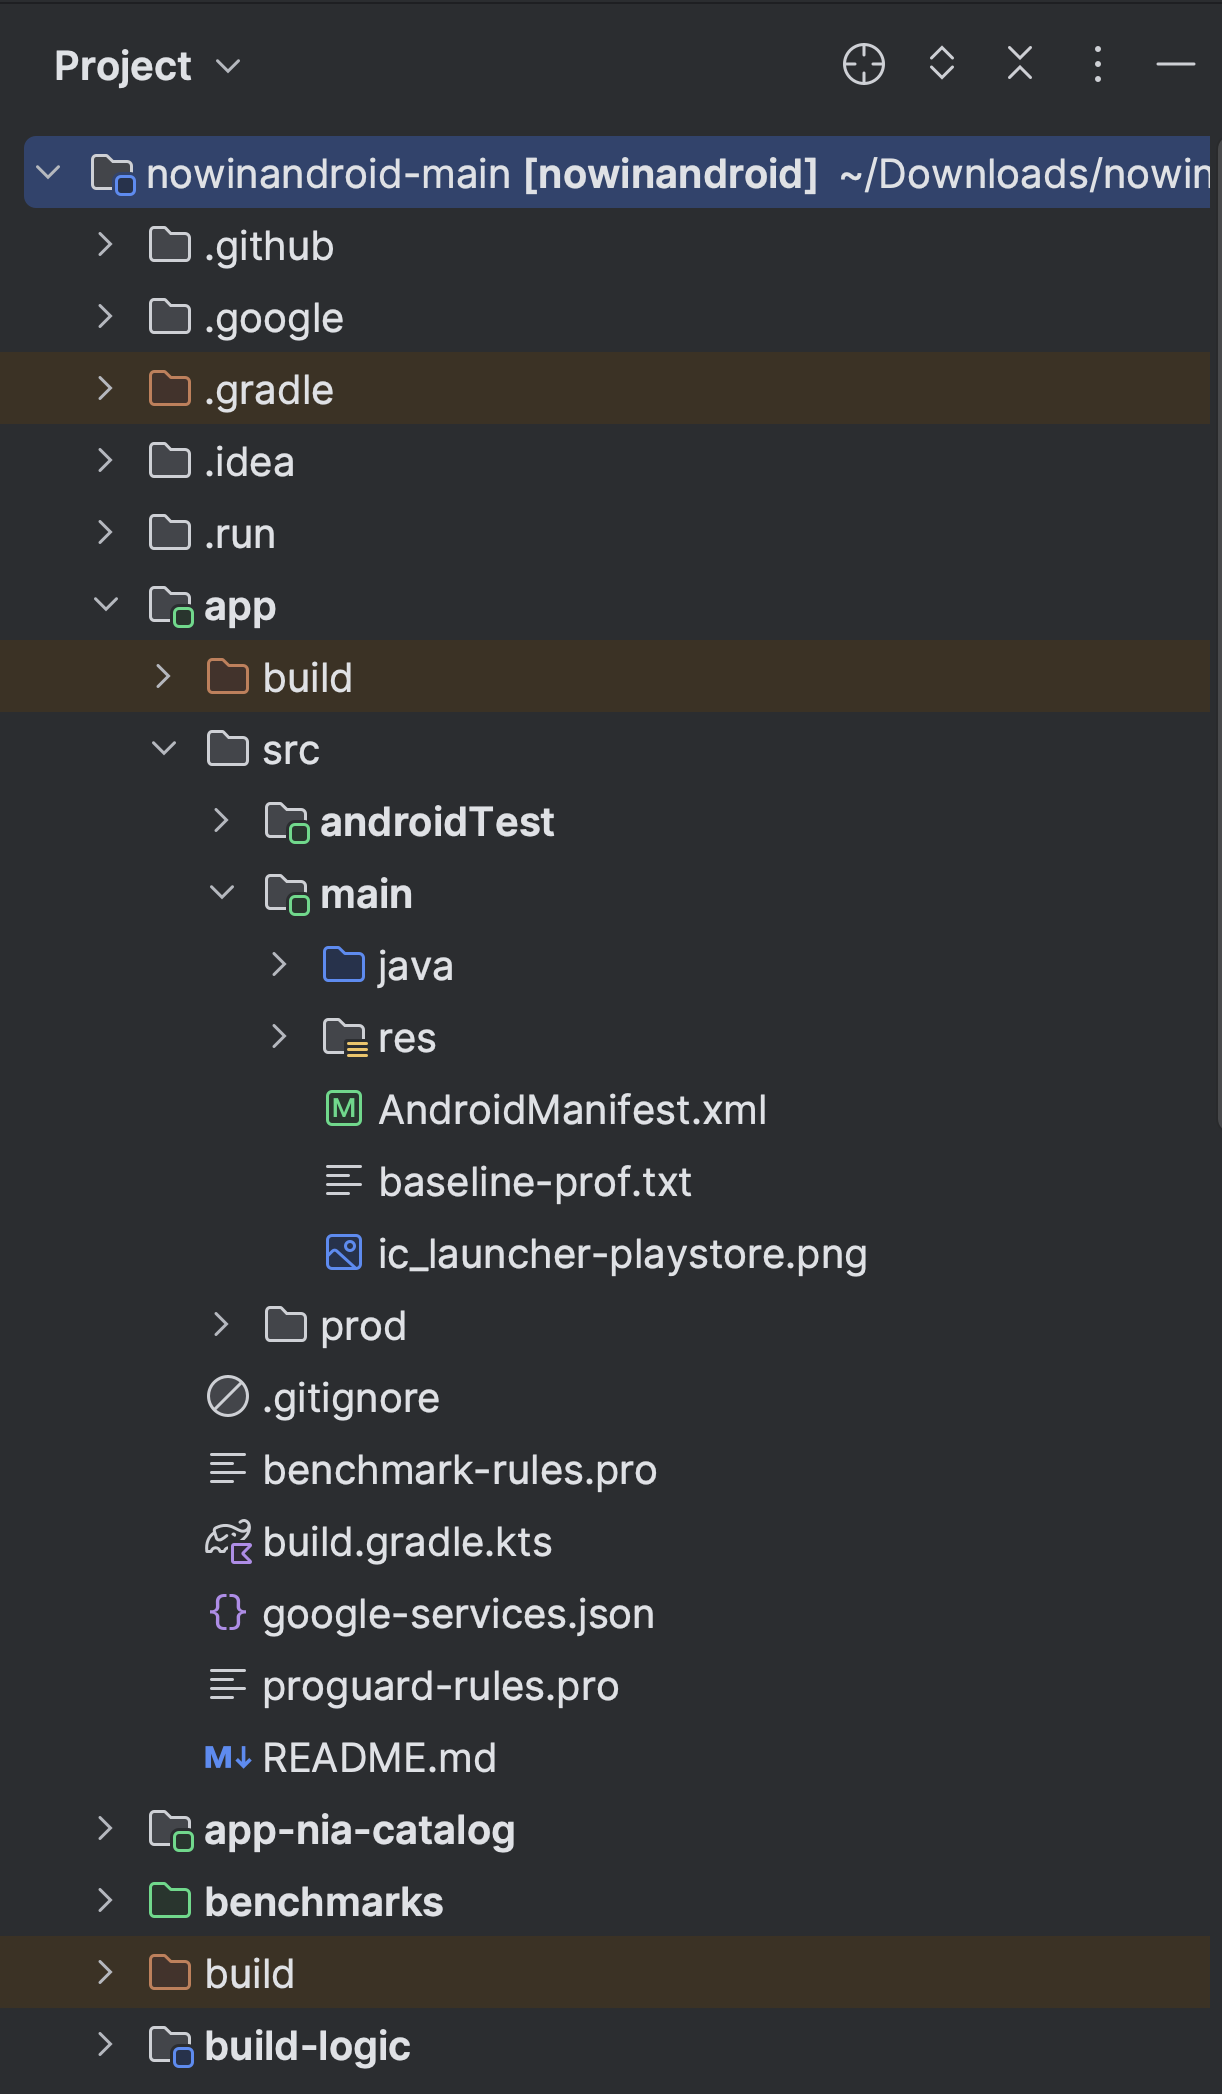Open the Project panel options menu
Viewport: 1222px width, 2094px height.
point(1097,65)
